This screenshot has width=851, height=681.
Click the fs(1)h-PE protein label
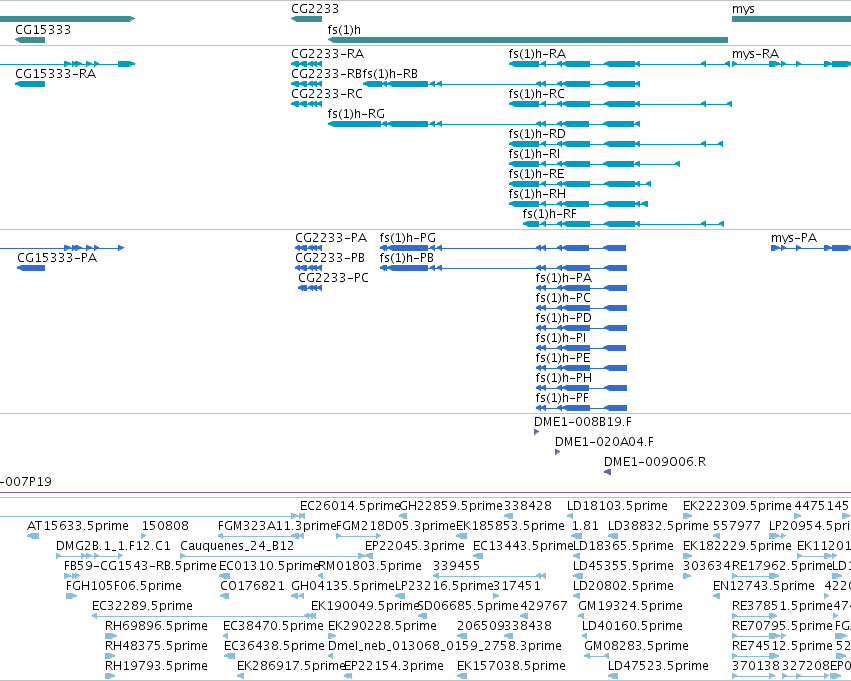tap(563, 358)
